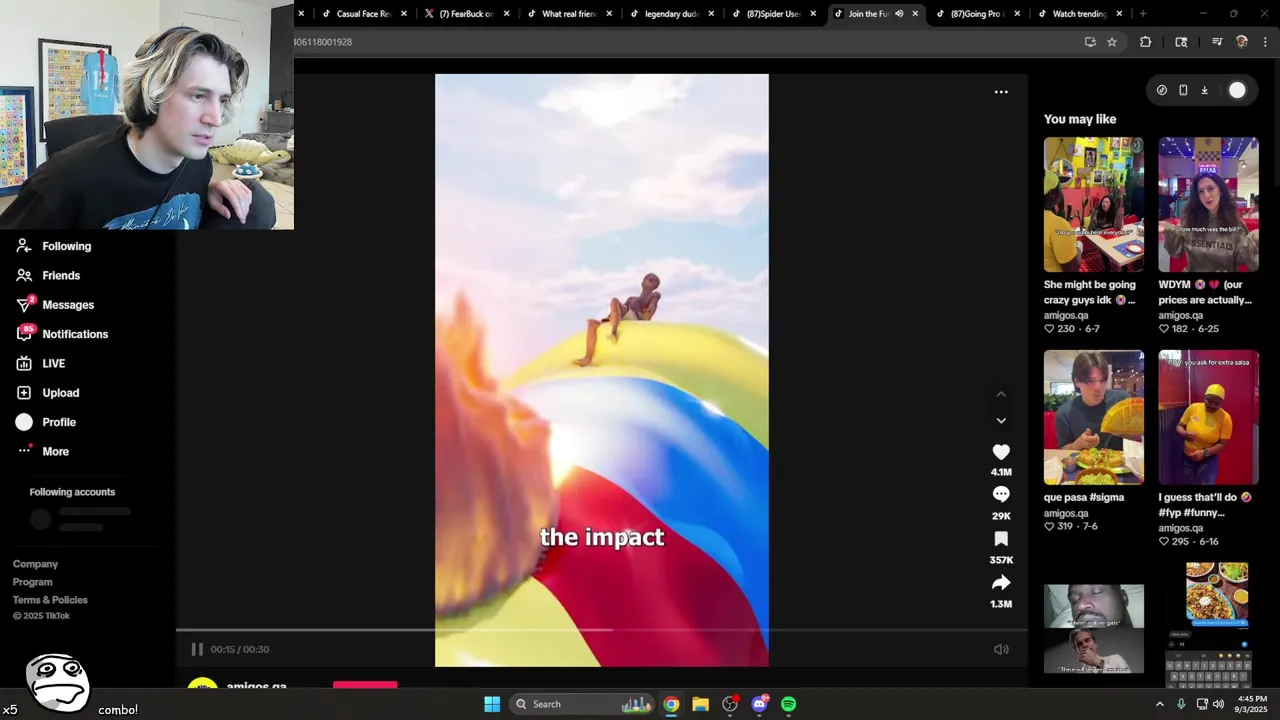Open Chrome extensions puzzle icon
This screenshot has width=1280, height=720.
pyautogui.click(x=1146, y=42)
